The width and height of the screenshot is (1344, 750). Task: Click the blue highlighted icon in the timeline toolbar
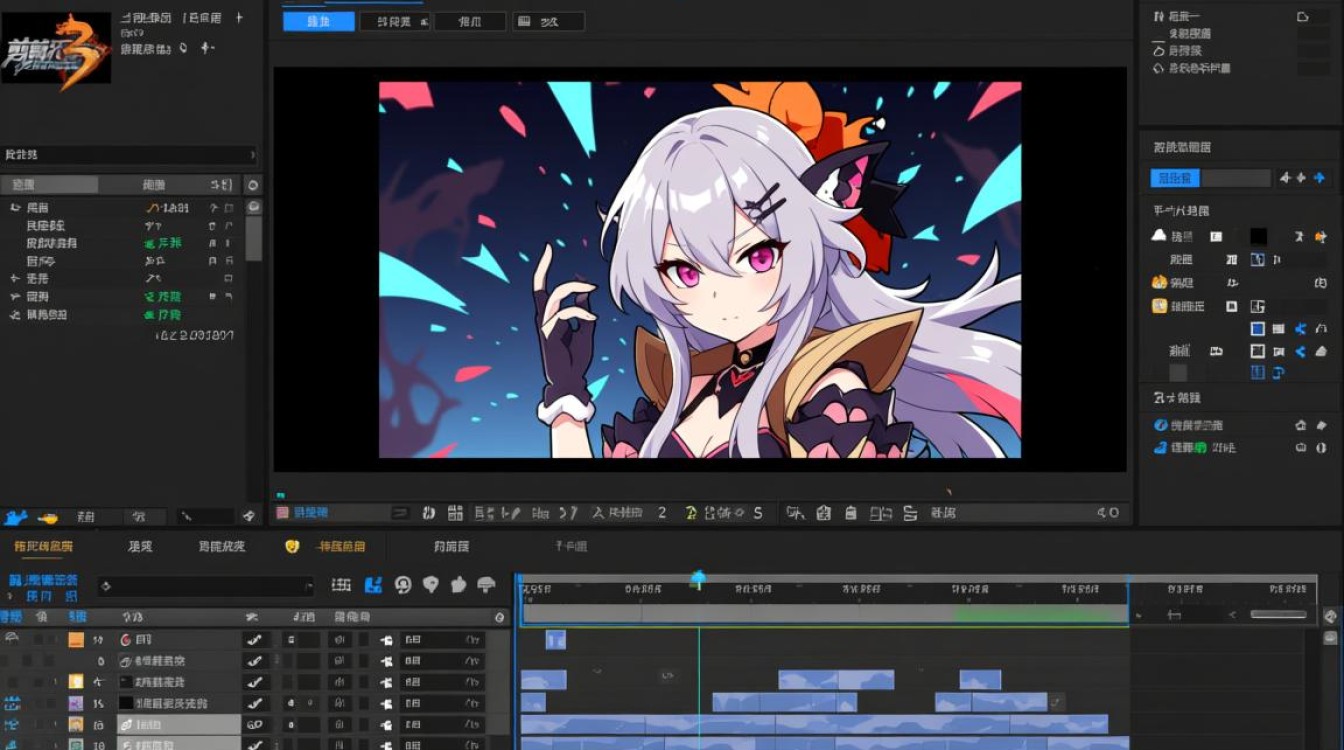tap(373, 585)
